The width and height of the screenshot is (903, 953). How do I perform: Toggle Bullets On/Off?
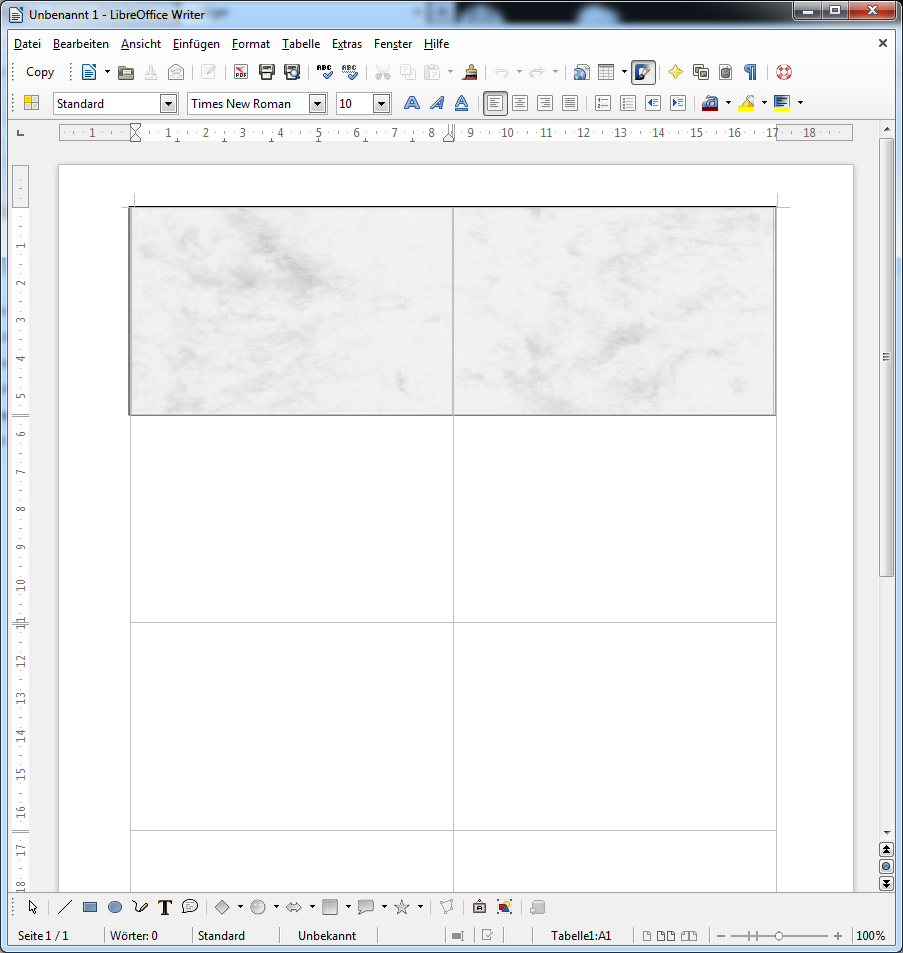628,103
